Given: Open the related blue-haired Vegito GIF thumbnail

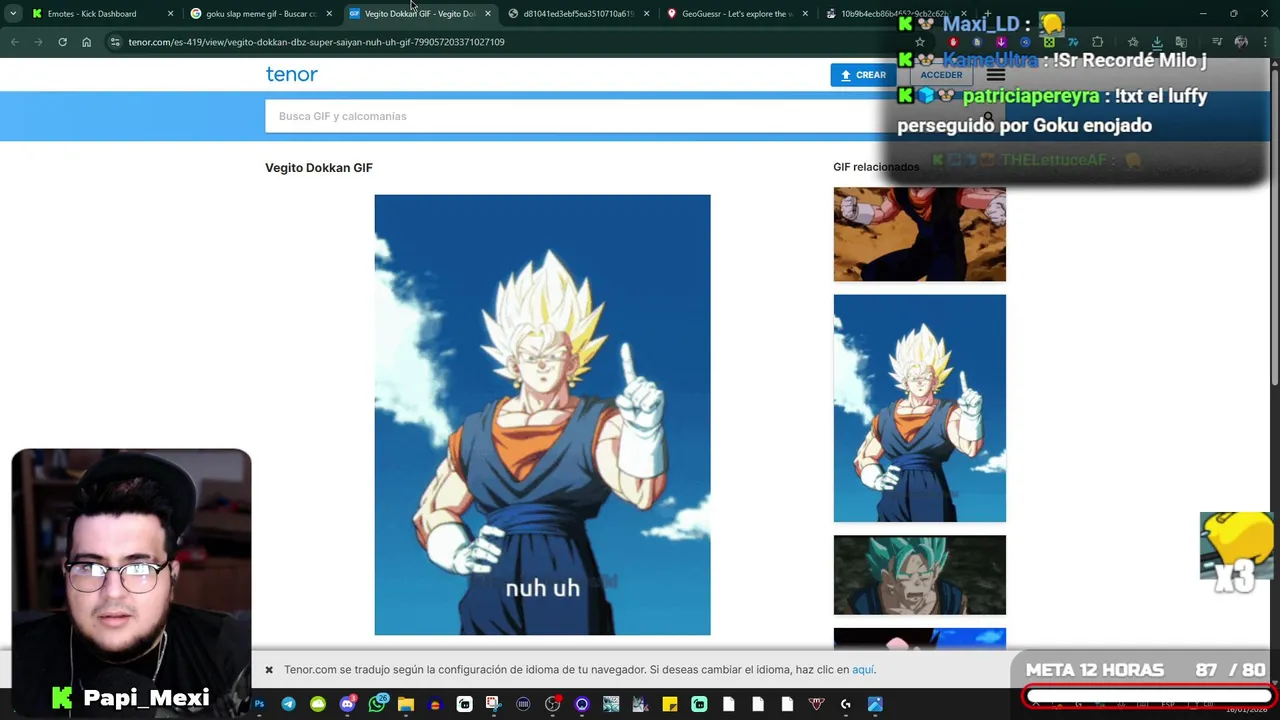Looking at the screenshot, I should 919,575.
